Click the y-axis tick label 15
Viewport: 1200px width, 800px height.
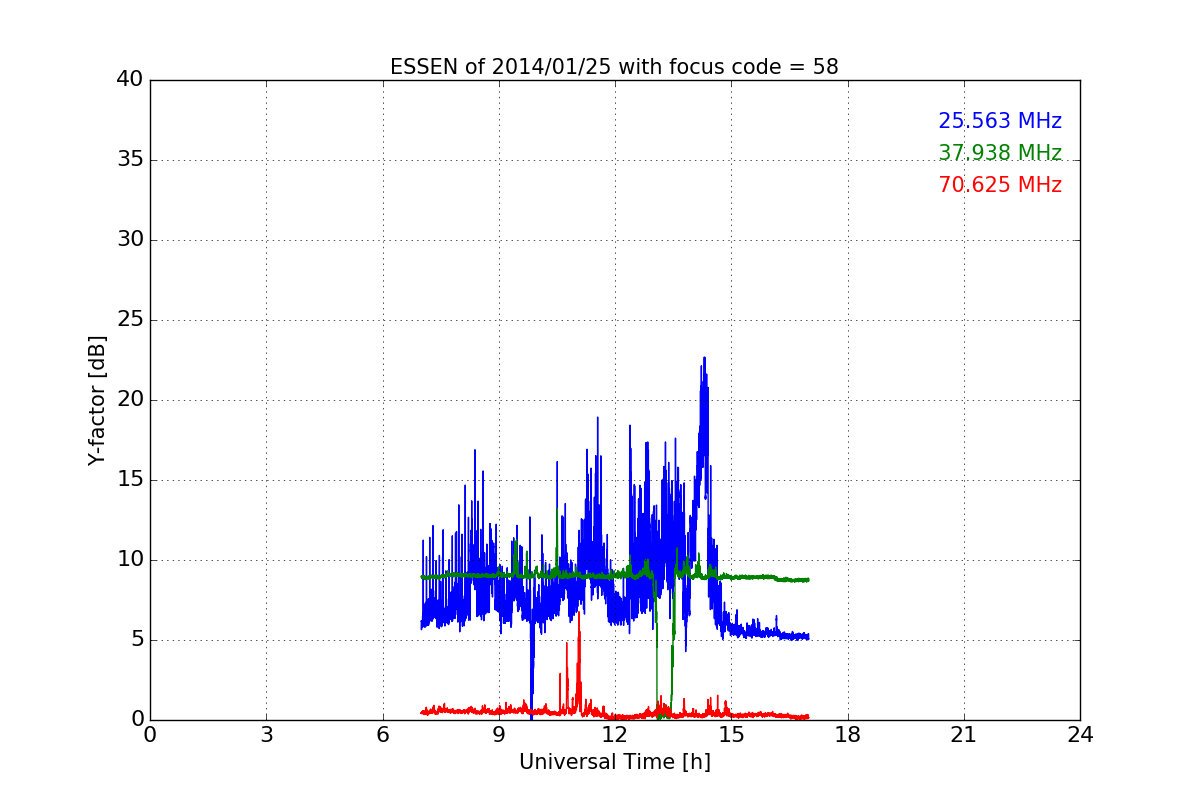pyautogui.click(x=130, y=480)
